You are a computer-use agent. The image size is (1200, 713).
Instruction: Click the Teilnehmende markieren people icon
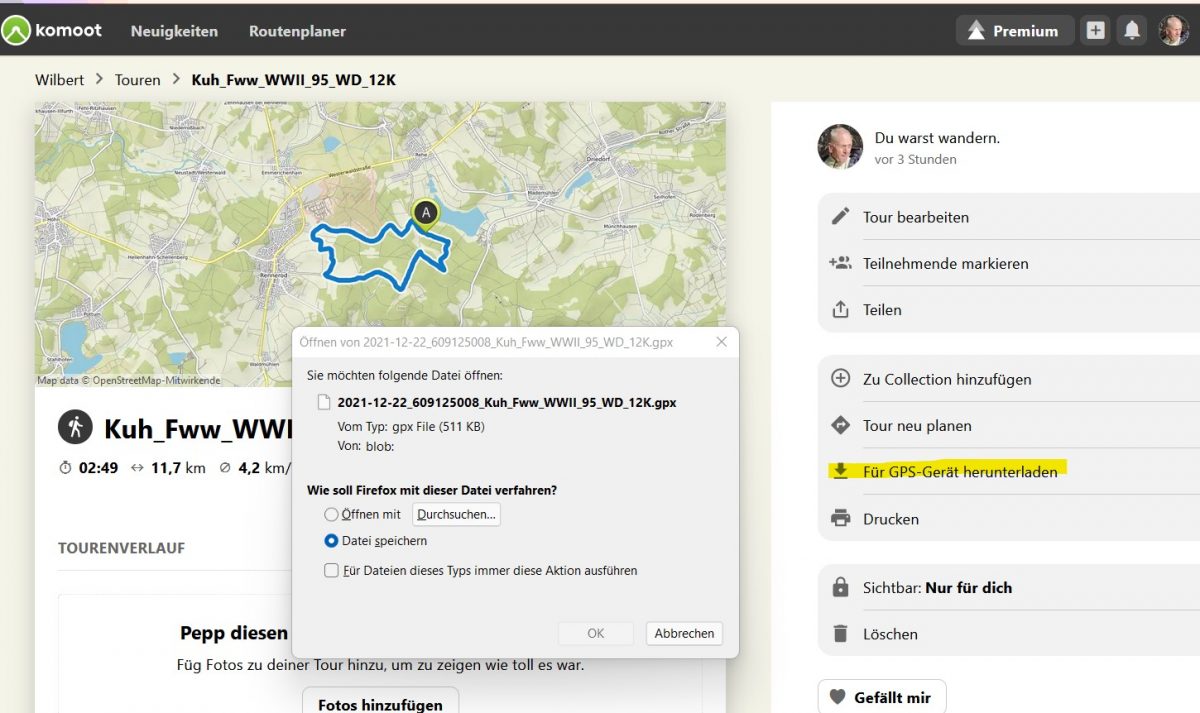(x=840, y=263)
